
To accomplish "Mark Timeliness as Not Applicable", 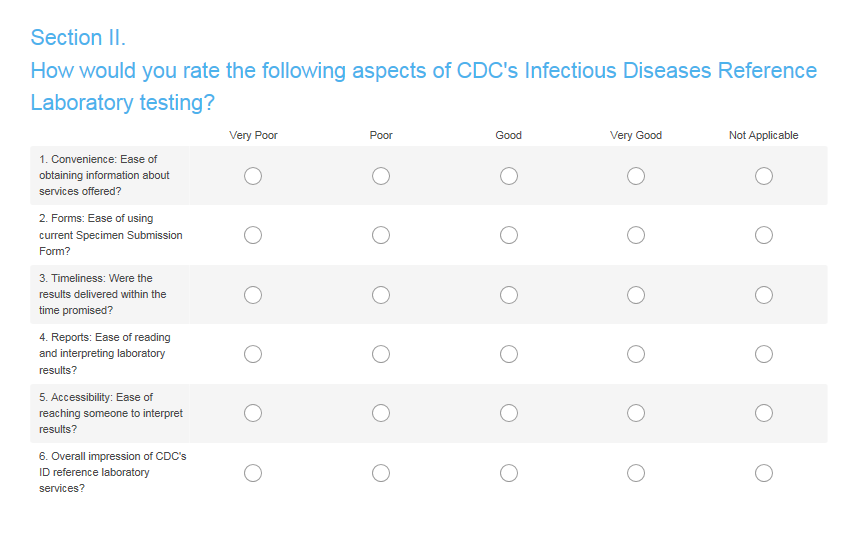I will (764, 295).
